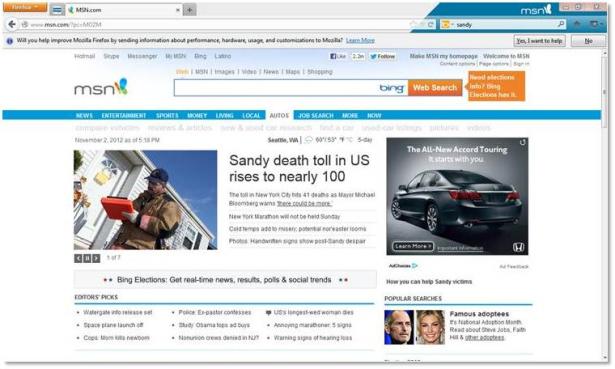
Task: Select Video search scope
Action: (249, 72)
